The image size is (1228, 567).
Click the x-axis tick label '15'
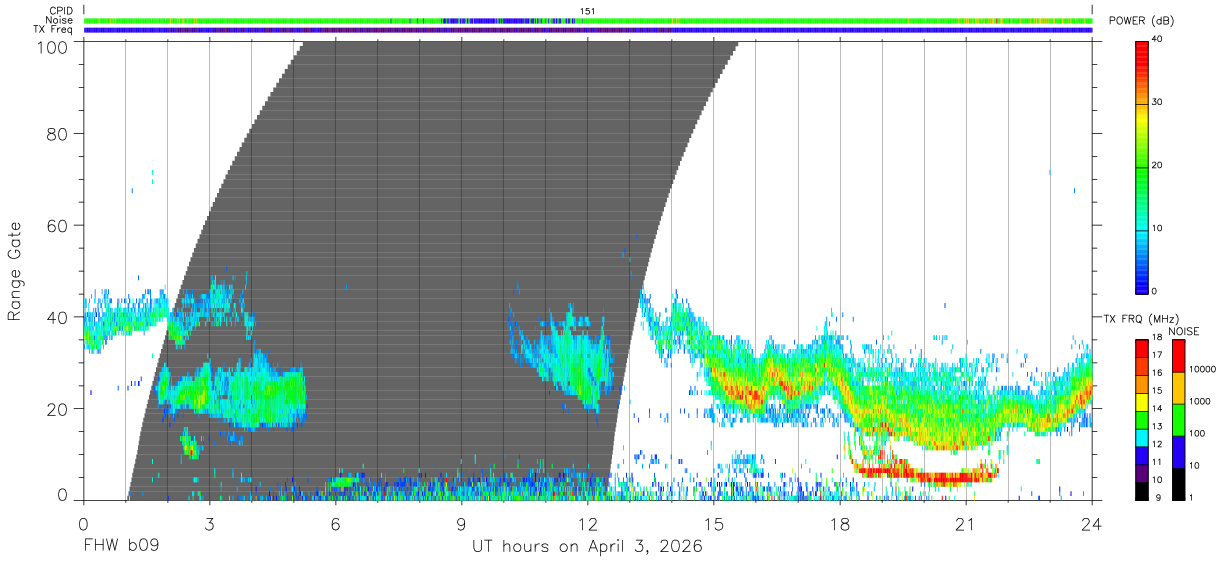pyautogui.click(x=714, y=523)
